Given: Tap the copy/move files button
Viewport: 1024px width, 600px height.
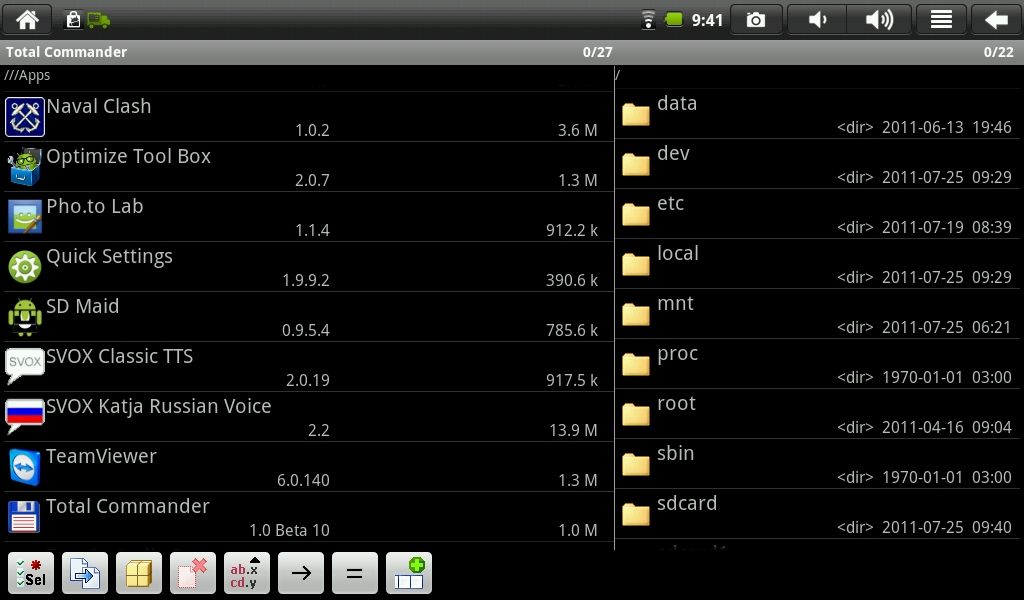Looking at the screenshot, I should [x=85, y=573].
